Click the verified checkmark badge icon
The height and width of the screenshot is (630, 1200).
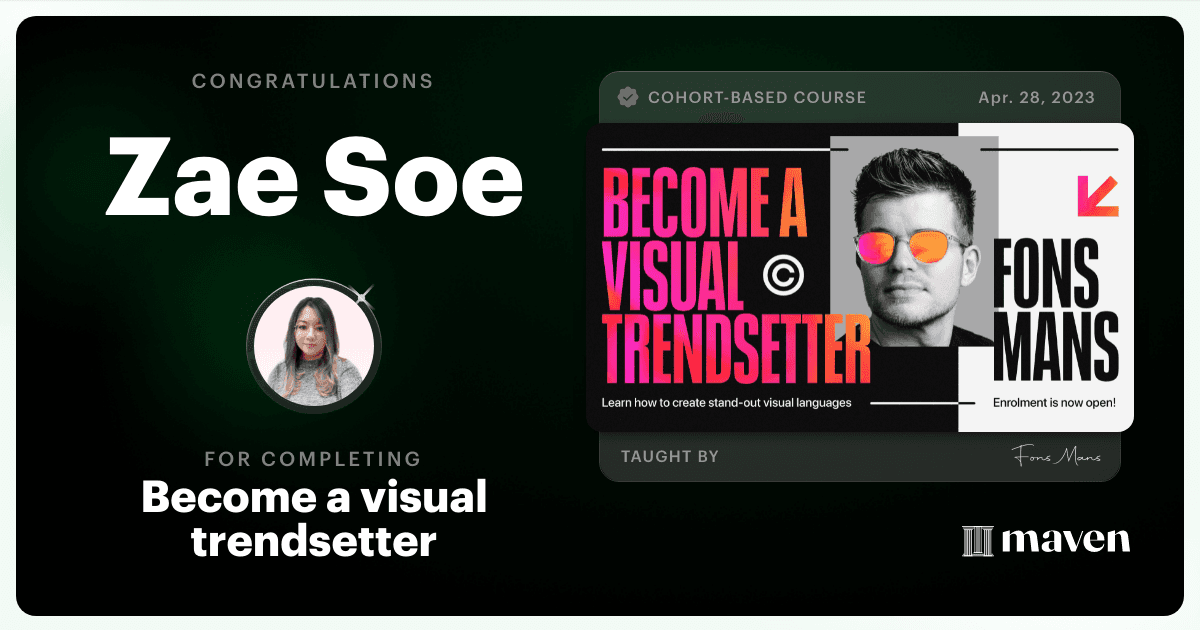628,97
